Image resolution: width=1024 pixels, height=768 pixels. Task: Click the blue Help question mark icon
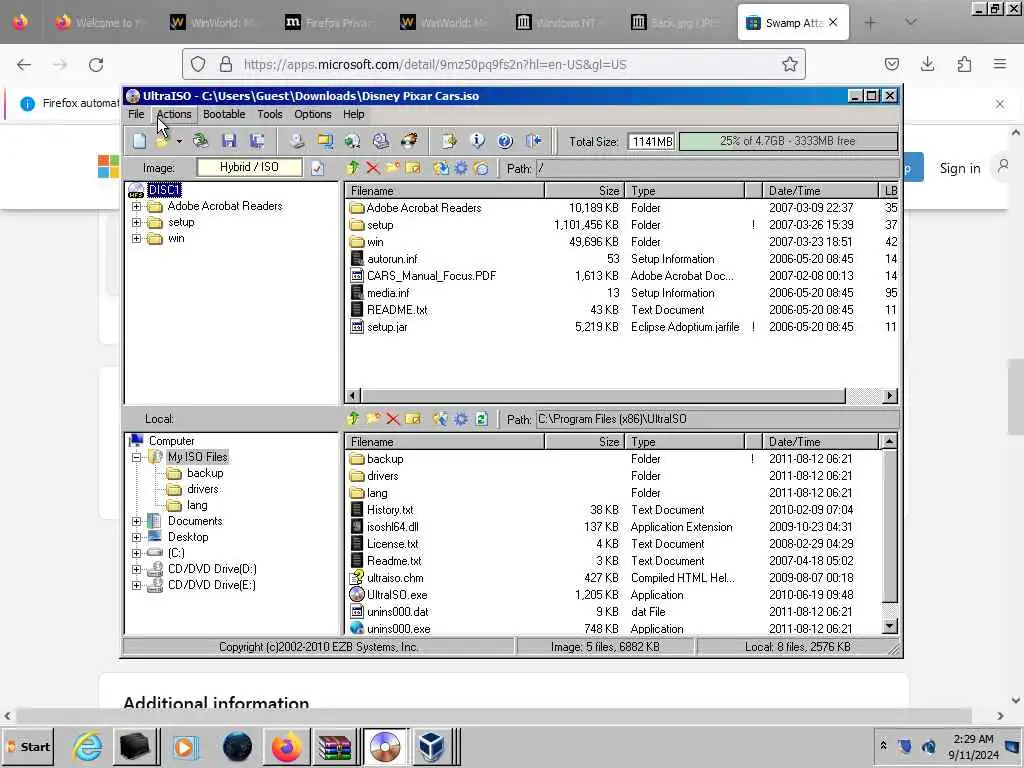point(505,140)
